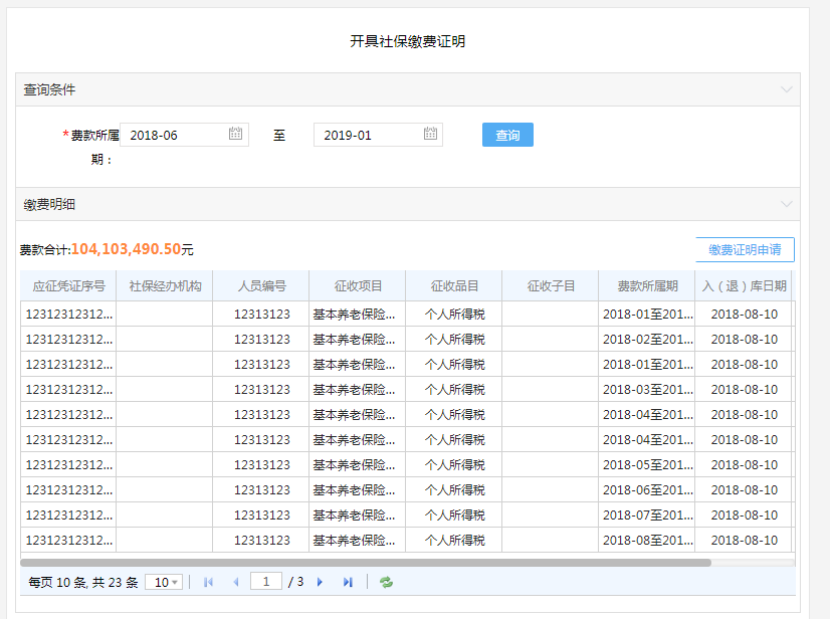Screen dimensions: 830x619
Task: Select the row with period 2018-05至201...
Action: point(407,465)
